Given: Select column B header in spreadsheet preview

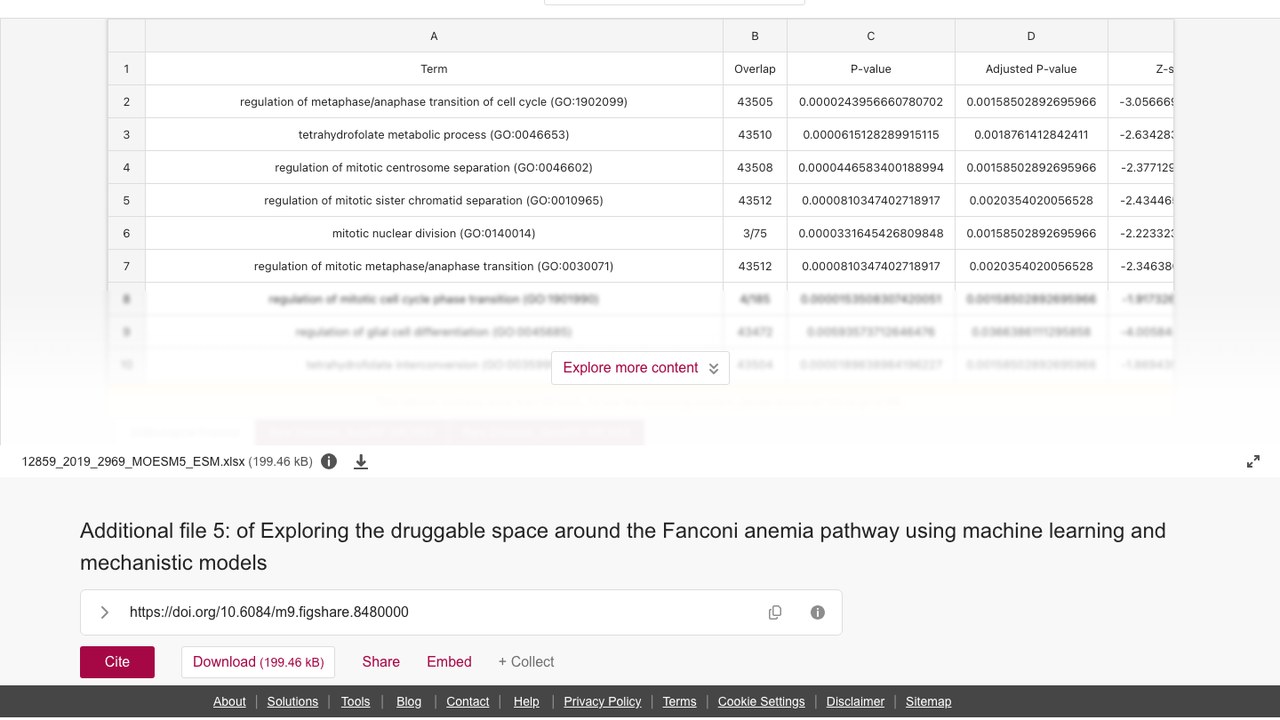Looking at the screenshot, I should [755, 36].
